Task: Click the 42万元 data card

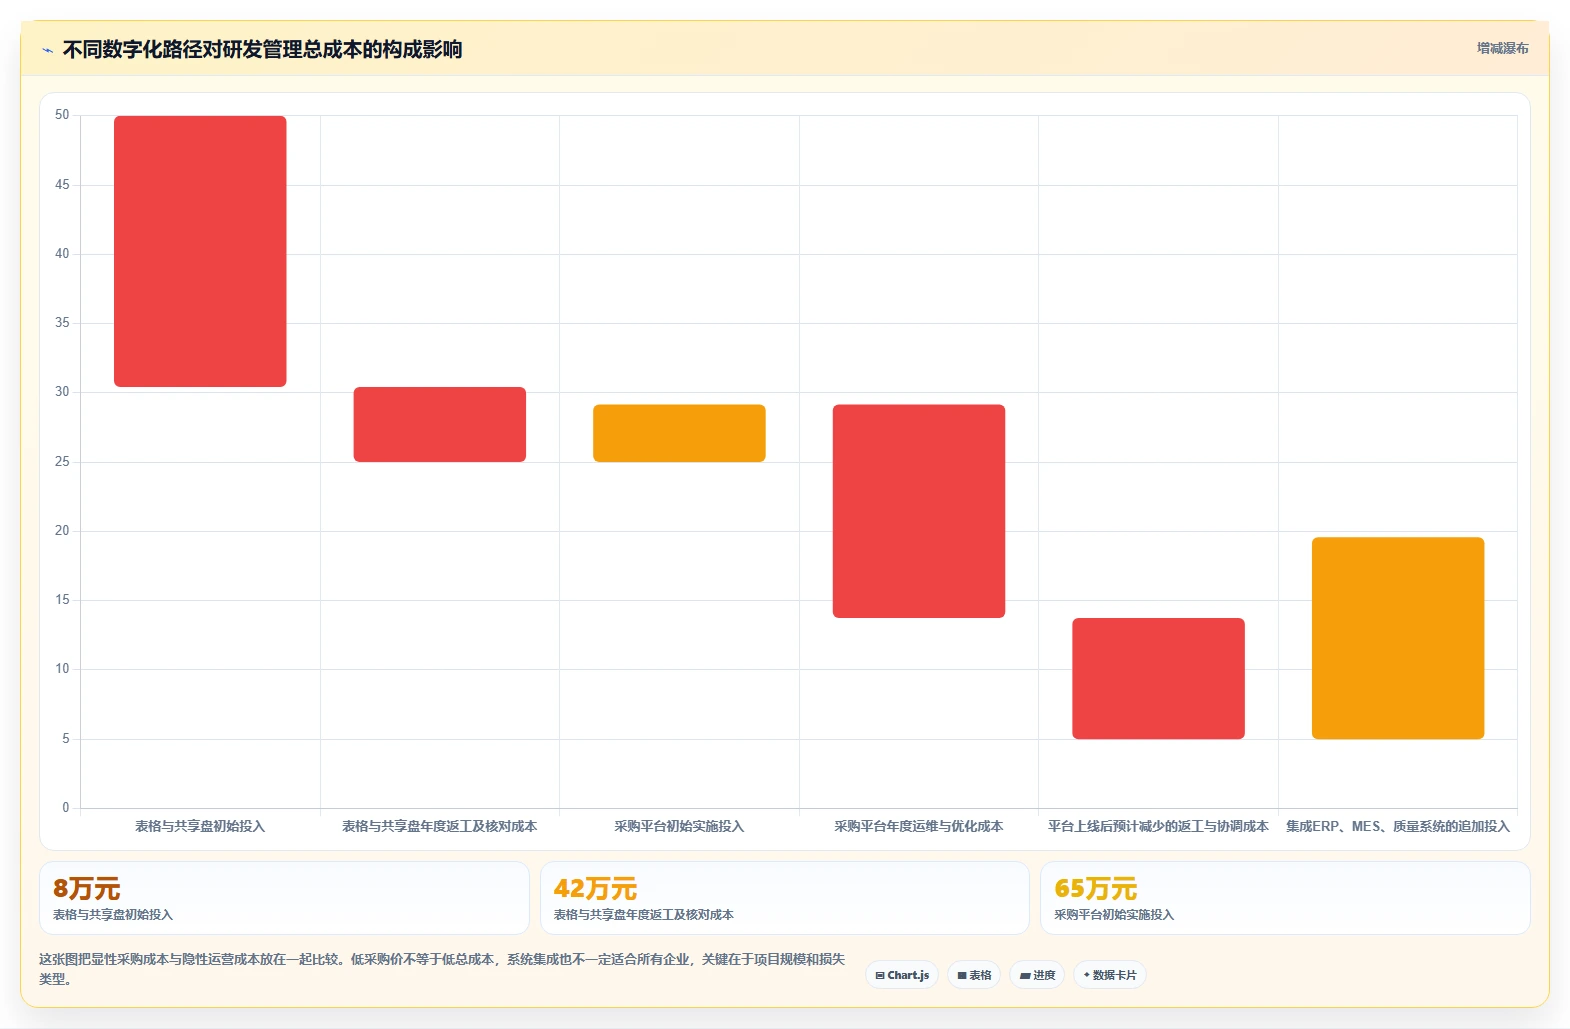Action: pyautogui.click(x=785, y=898)
